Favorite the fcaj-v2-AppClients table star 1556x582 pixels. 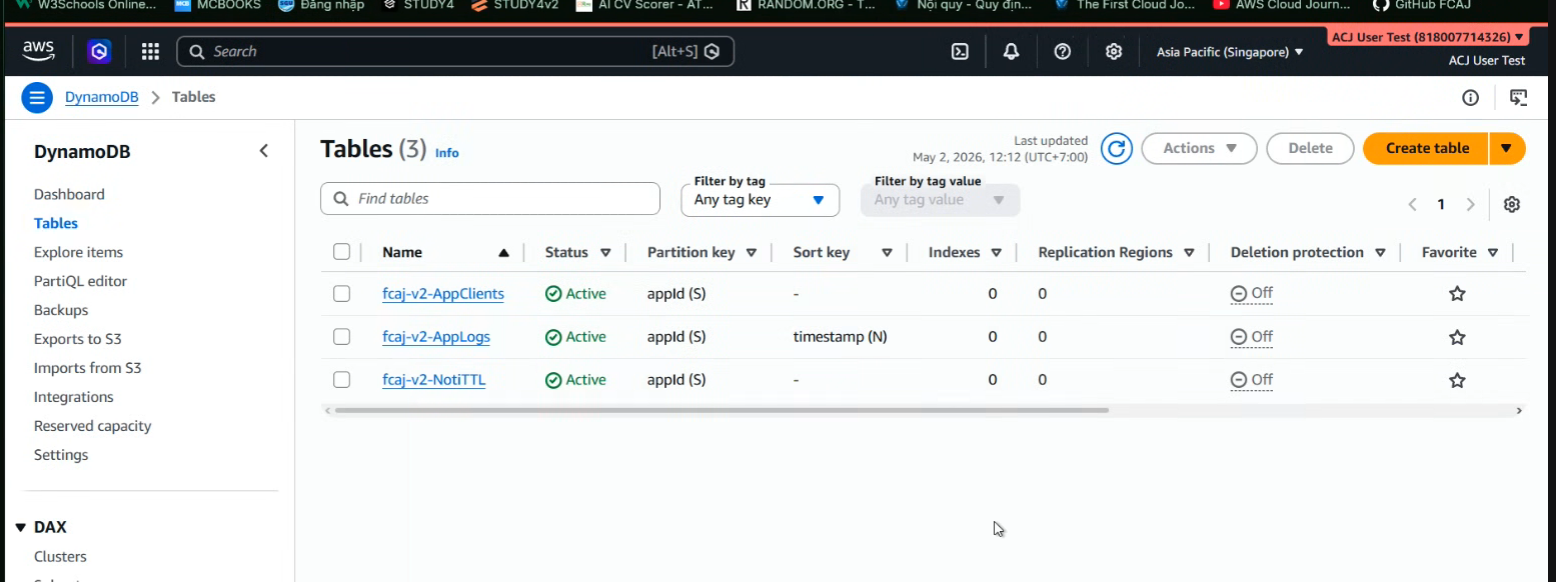pyautogui.click(x=1457, y=294)
